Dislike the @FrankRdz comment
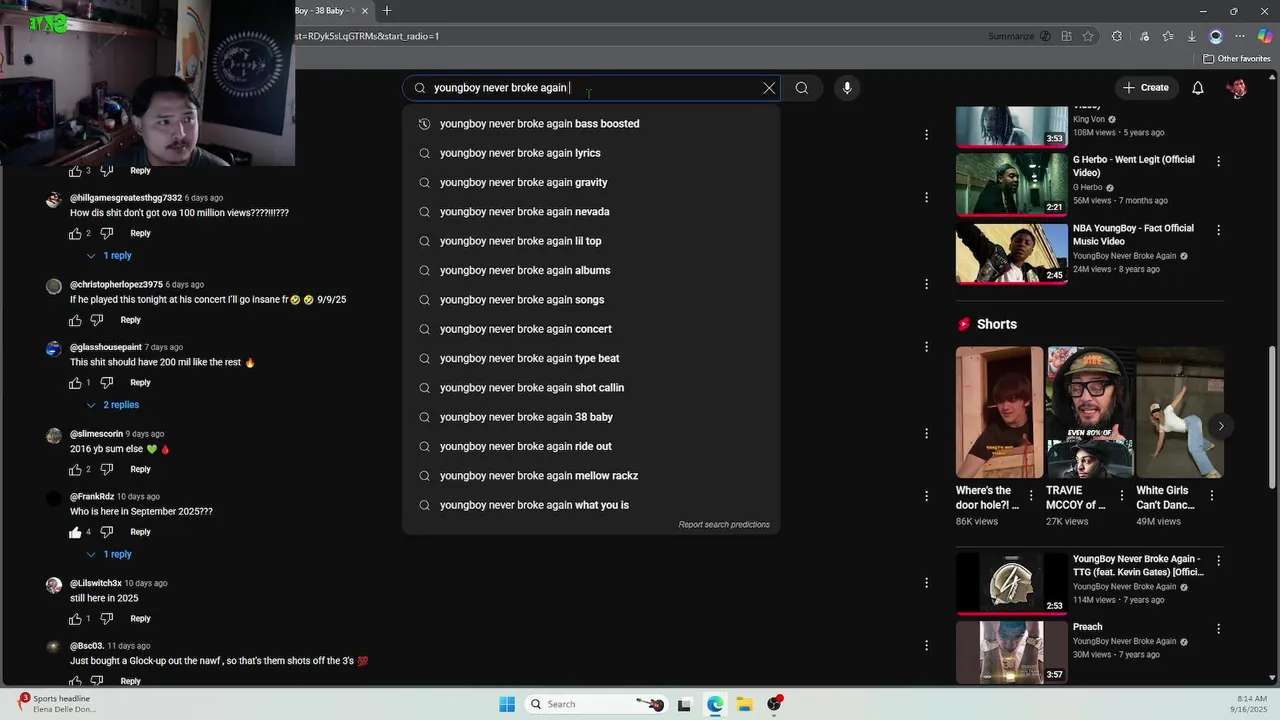The height and width of the screenshot is (720, 1280). (x=107, y=533)
